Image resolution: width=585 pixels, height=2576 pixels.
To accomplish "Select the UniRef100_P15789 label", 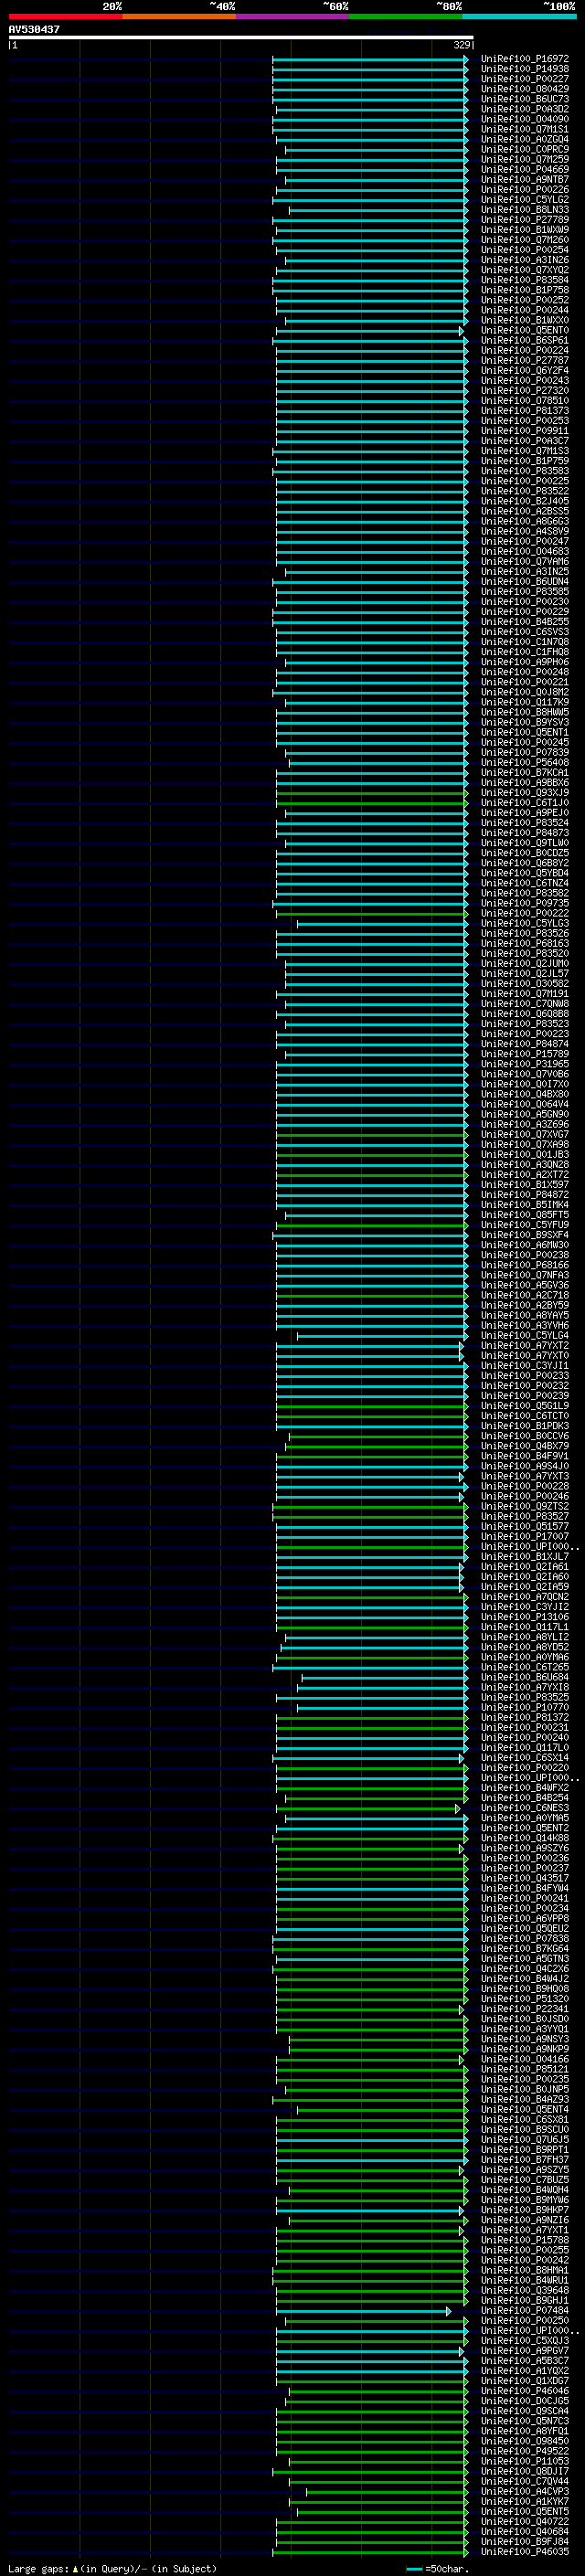I will pyautogui.click(x=524, y=1054).
